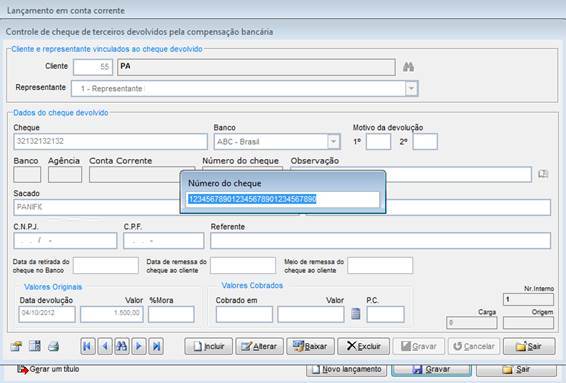Viewport: 566px width, 383px height.
Task: Click the Excluir button
Action: [363, 347]
